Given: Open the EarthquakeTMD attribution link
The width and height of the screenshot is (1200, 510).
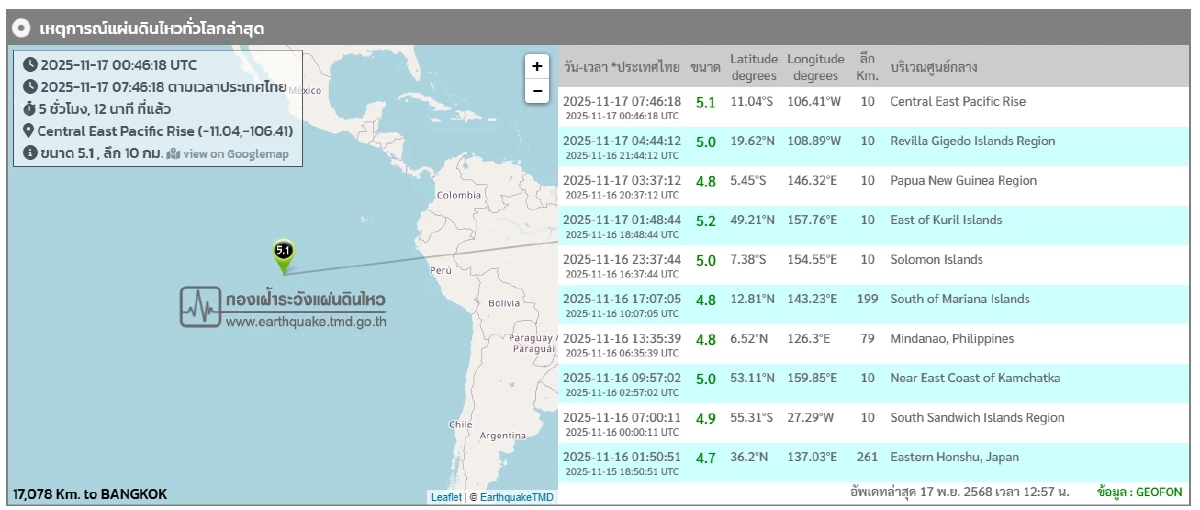Looking at the screenshot, I should pos(516,497).
